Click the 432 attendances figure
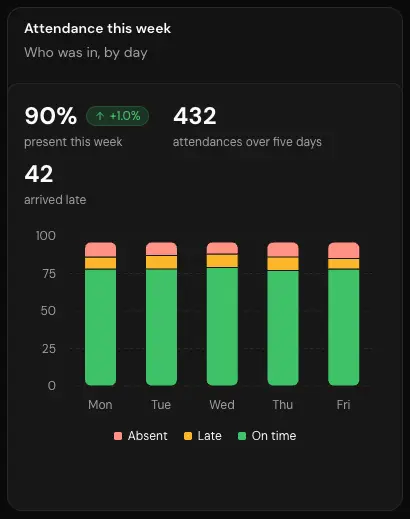 (x=195, y=116)
